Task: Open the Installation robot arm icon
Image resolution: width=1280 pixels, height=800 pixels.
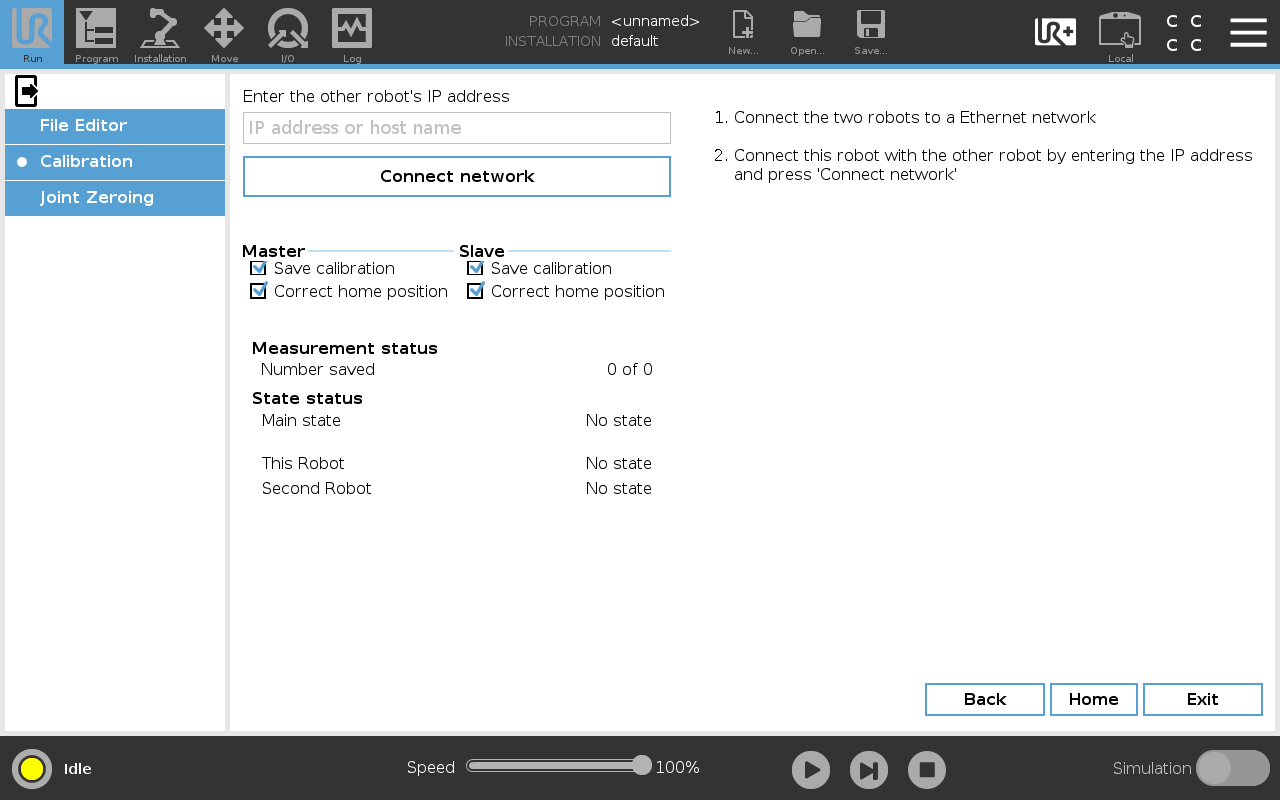Action: [160, 29]
